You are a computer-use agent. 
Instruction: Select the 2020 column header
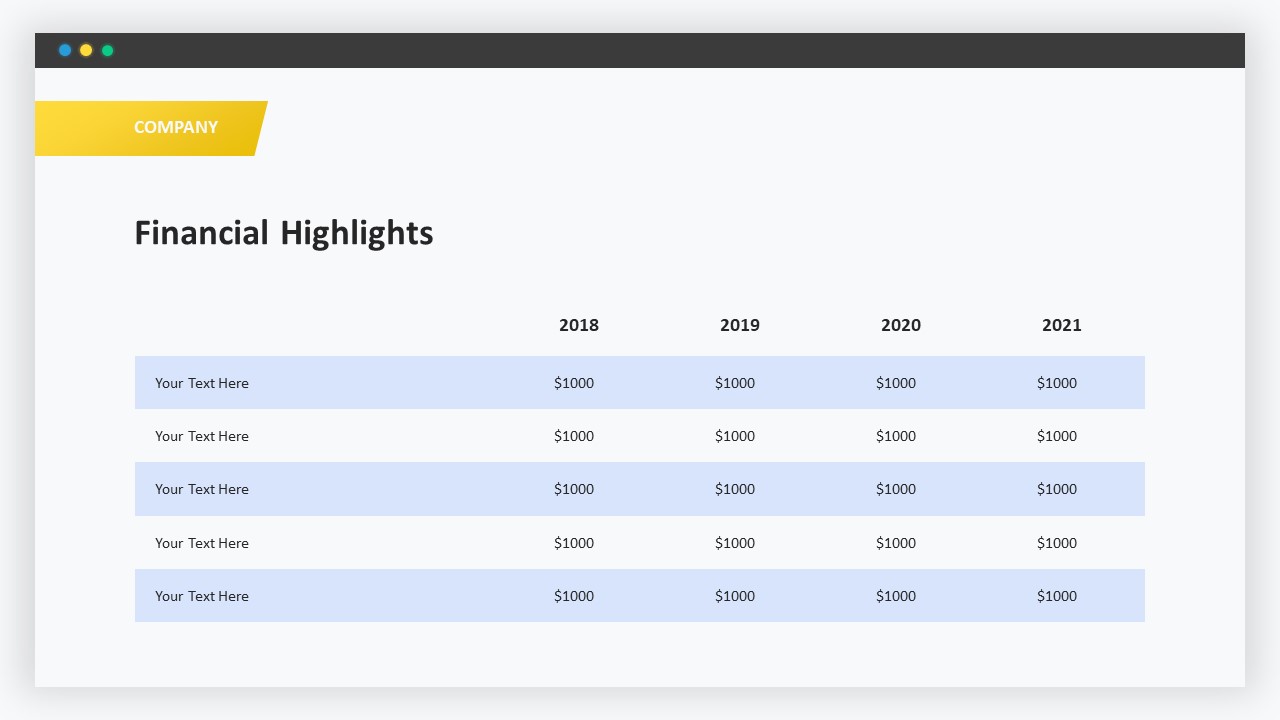click(901, 325)
